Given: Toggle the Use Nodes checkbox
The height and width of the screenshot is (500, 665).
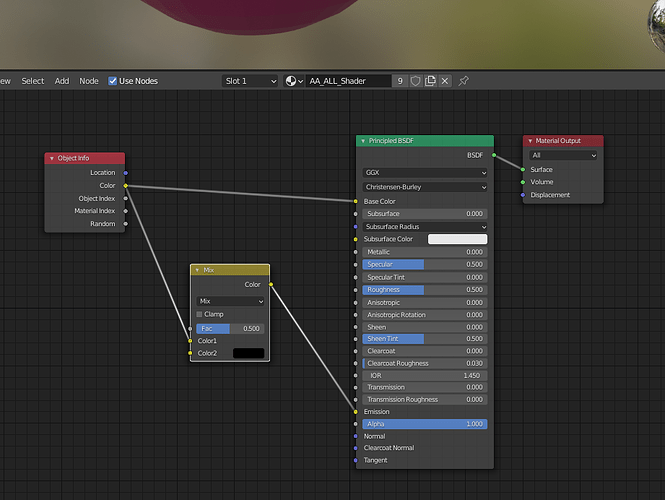Looking at the screenshot, I should (x=112, y=81).
